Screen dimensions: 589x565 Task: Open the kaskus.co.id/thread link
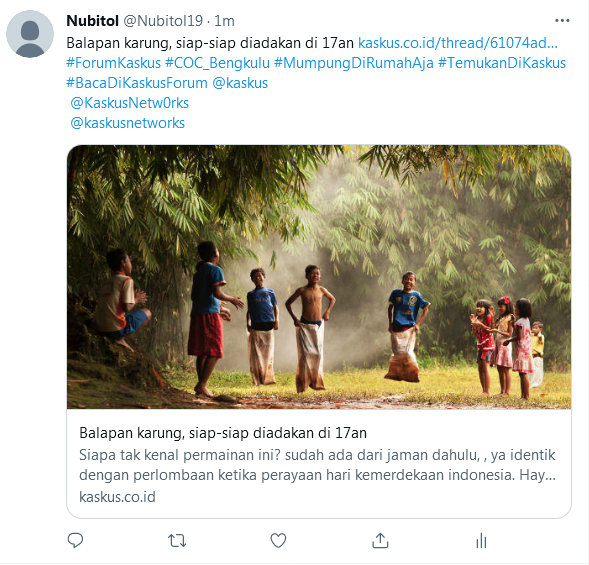point(458,43)
